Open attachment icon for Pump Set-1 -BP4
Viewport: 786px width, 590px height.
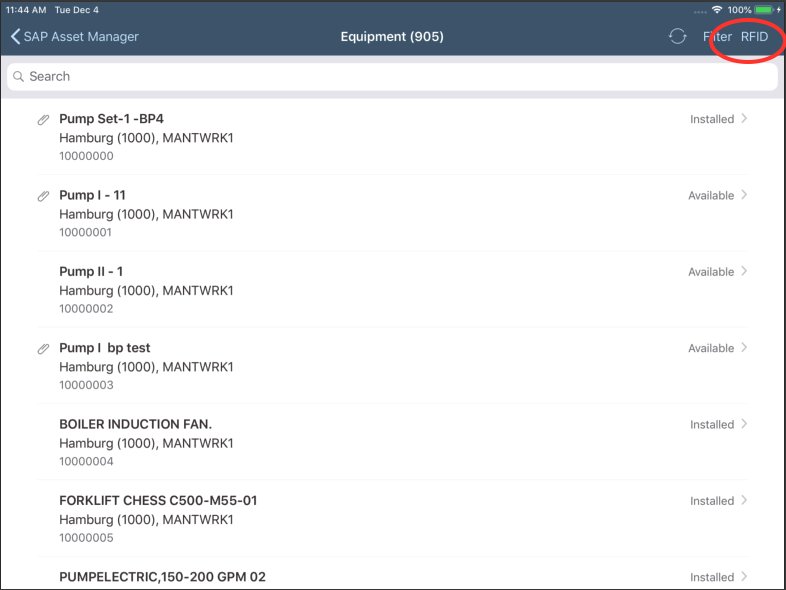tap(44, 120)
